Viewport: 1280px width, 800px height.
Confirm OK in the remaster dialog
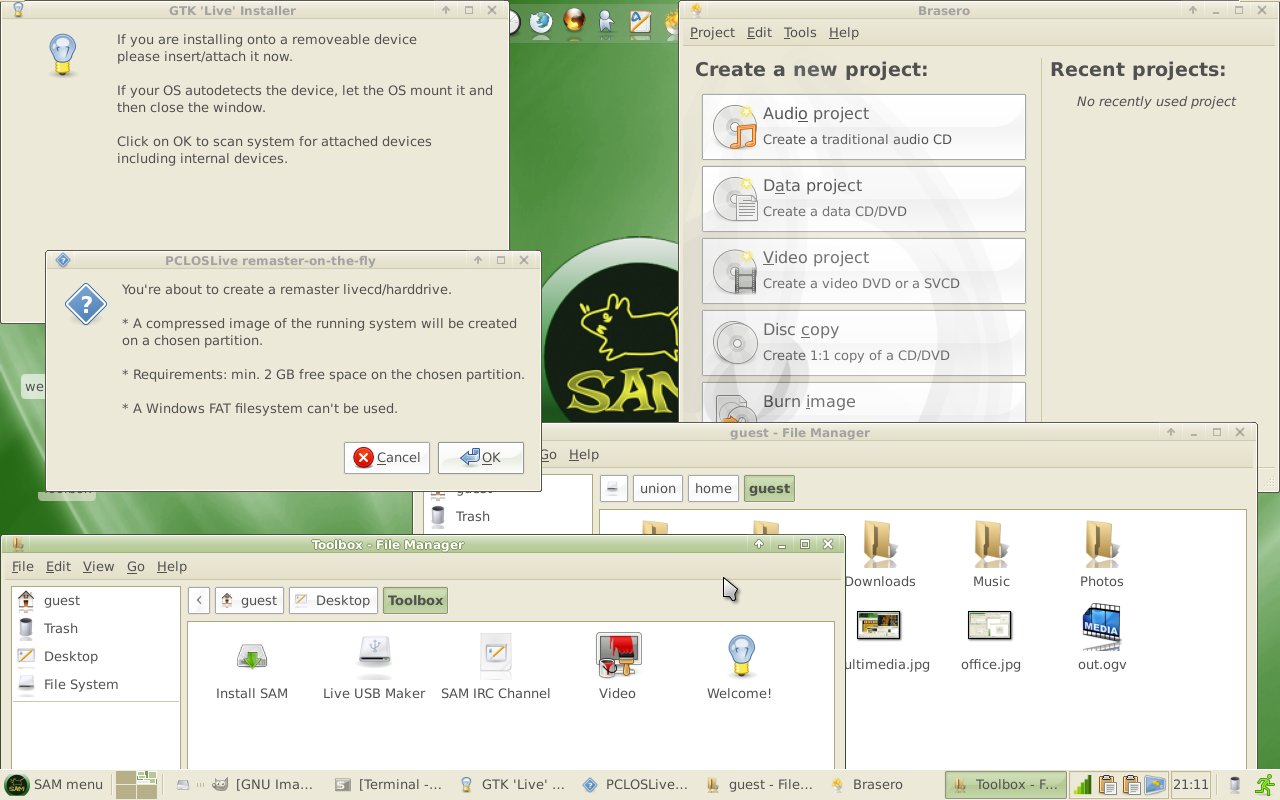pos(481,457)
